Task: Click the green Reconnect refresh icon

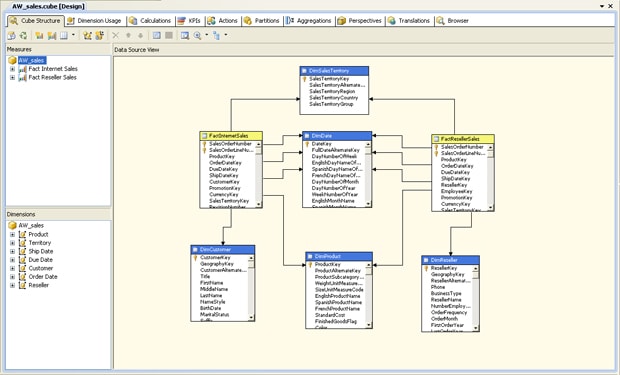Action: [x=23, y=36]
